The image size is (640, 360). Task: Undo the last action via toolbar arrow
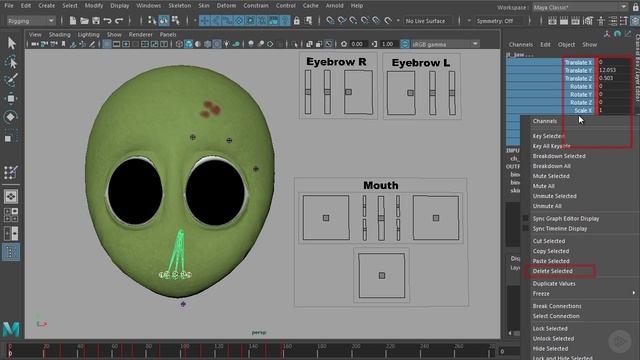107,20
